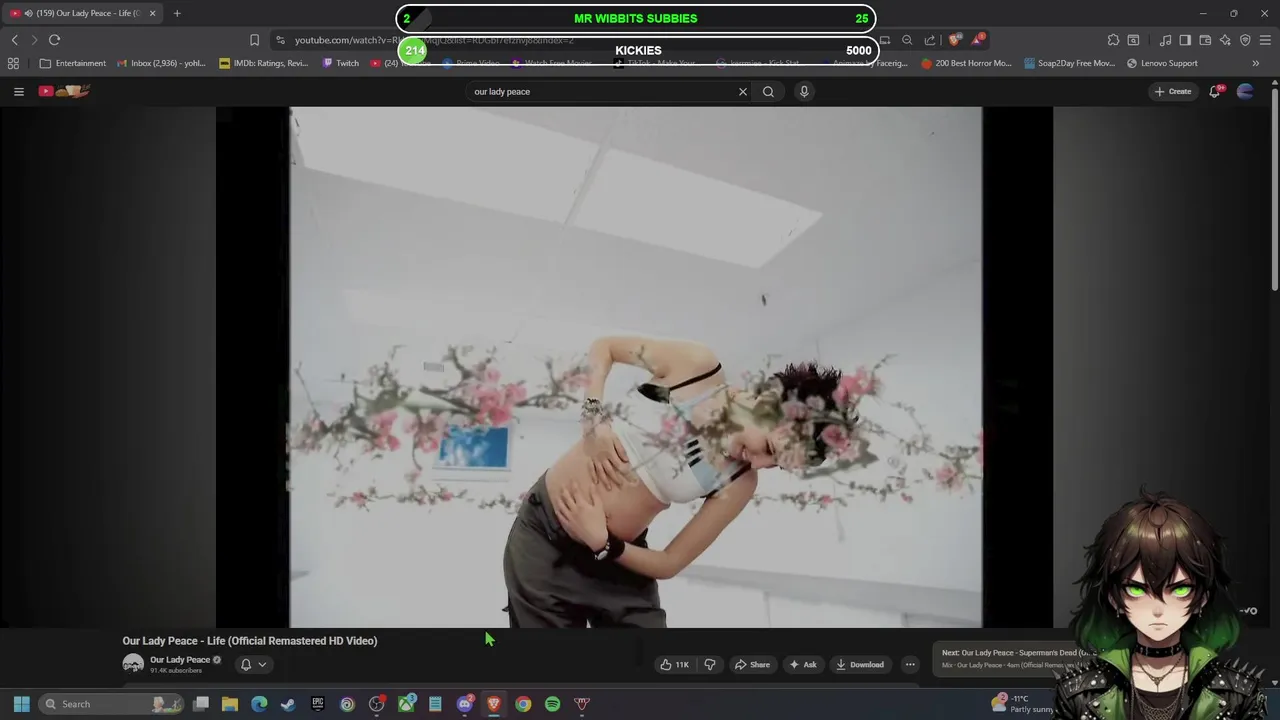This screenshot has height=720, width=1280.
Task: Open YouTube notifications bell
Action: (1215, 91)
